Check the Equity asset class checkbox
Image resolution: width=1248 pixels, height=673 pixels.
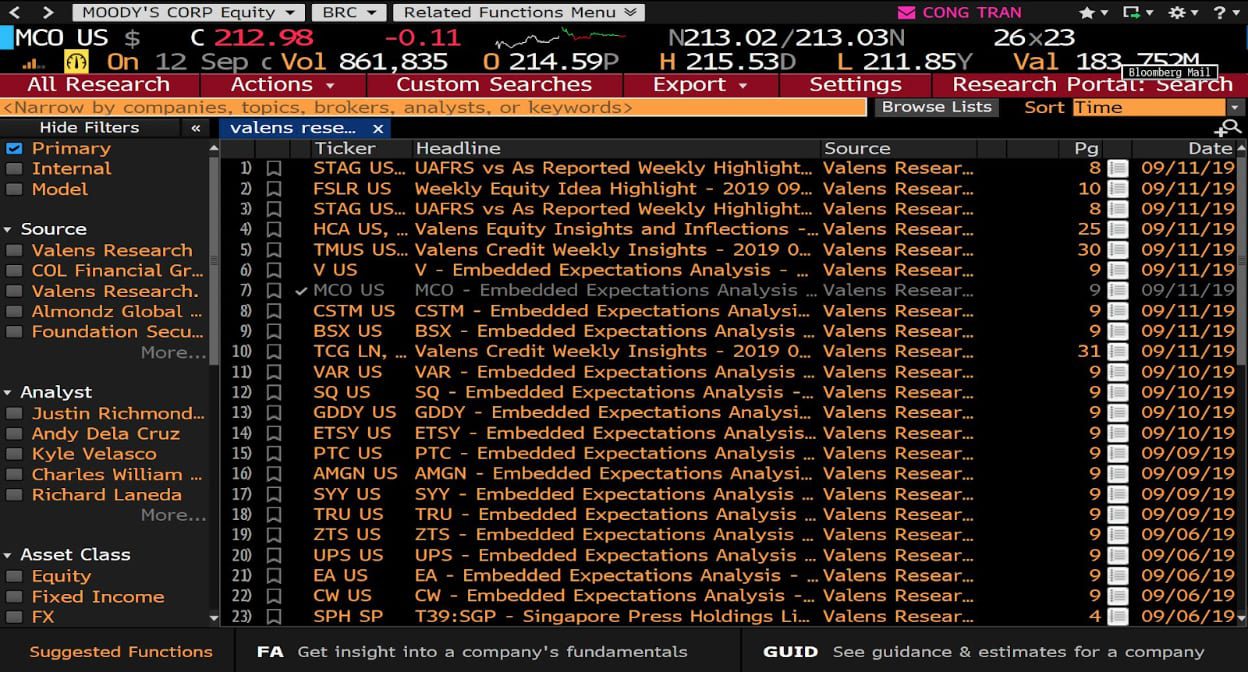point(14,576)
